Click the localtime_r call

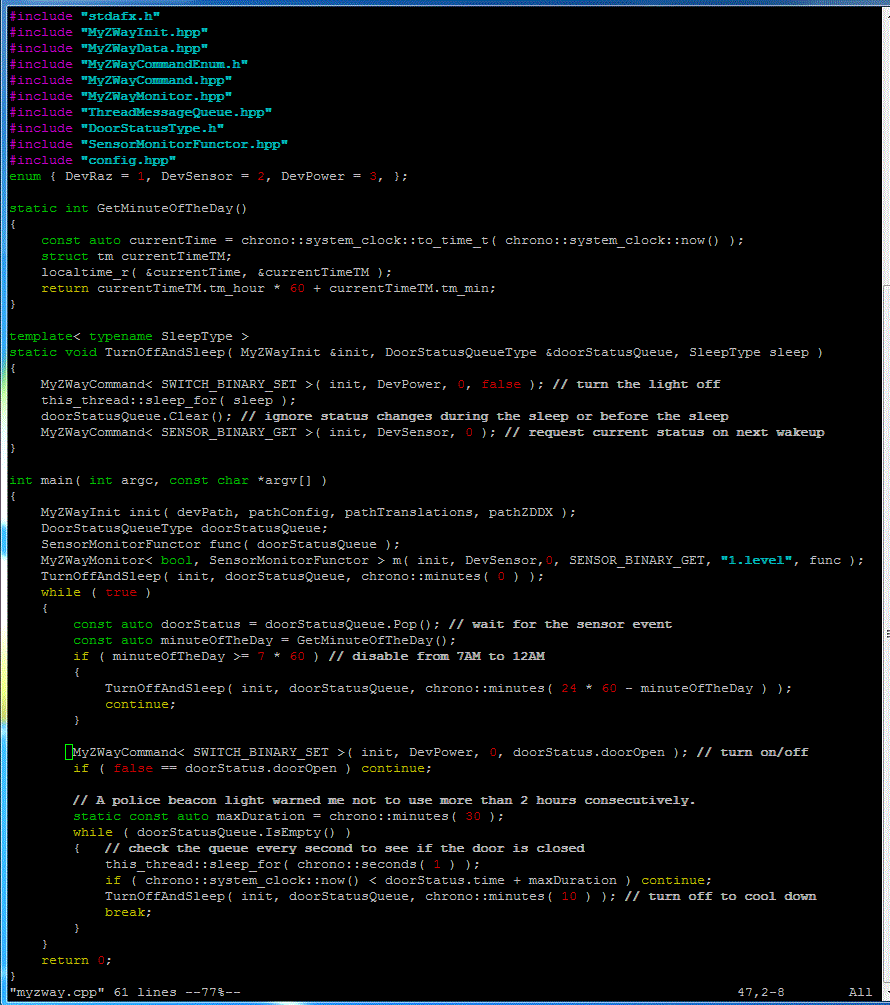[x=216, y=272]
